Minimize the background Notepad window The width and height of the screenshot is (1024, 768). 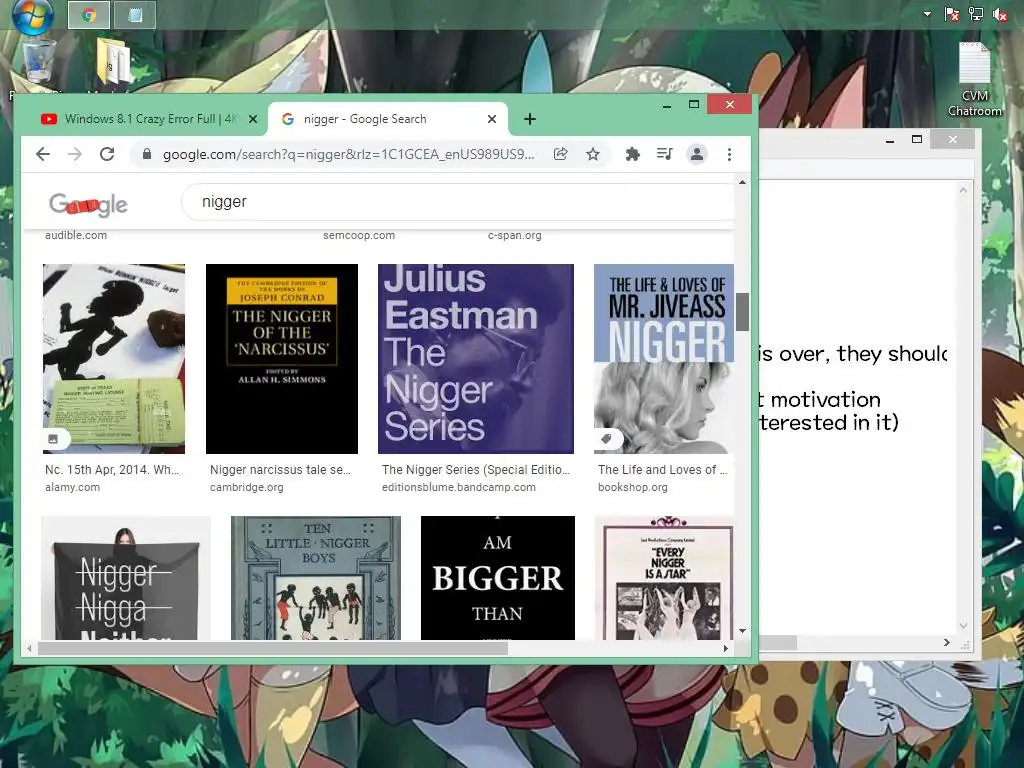point(889,140)
